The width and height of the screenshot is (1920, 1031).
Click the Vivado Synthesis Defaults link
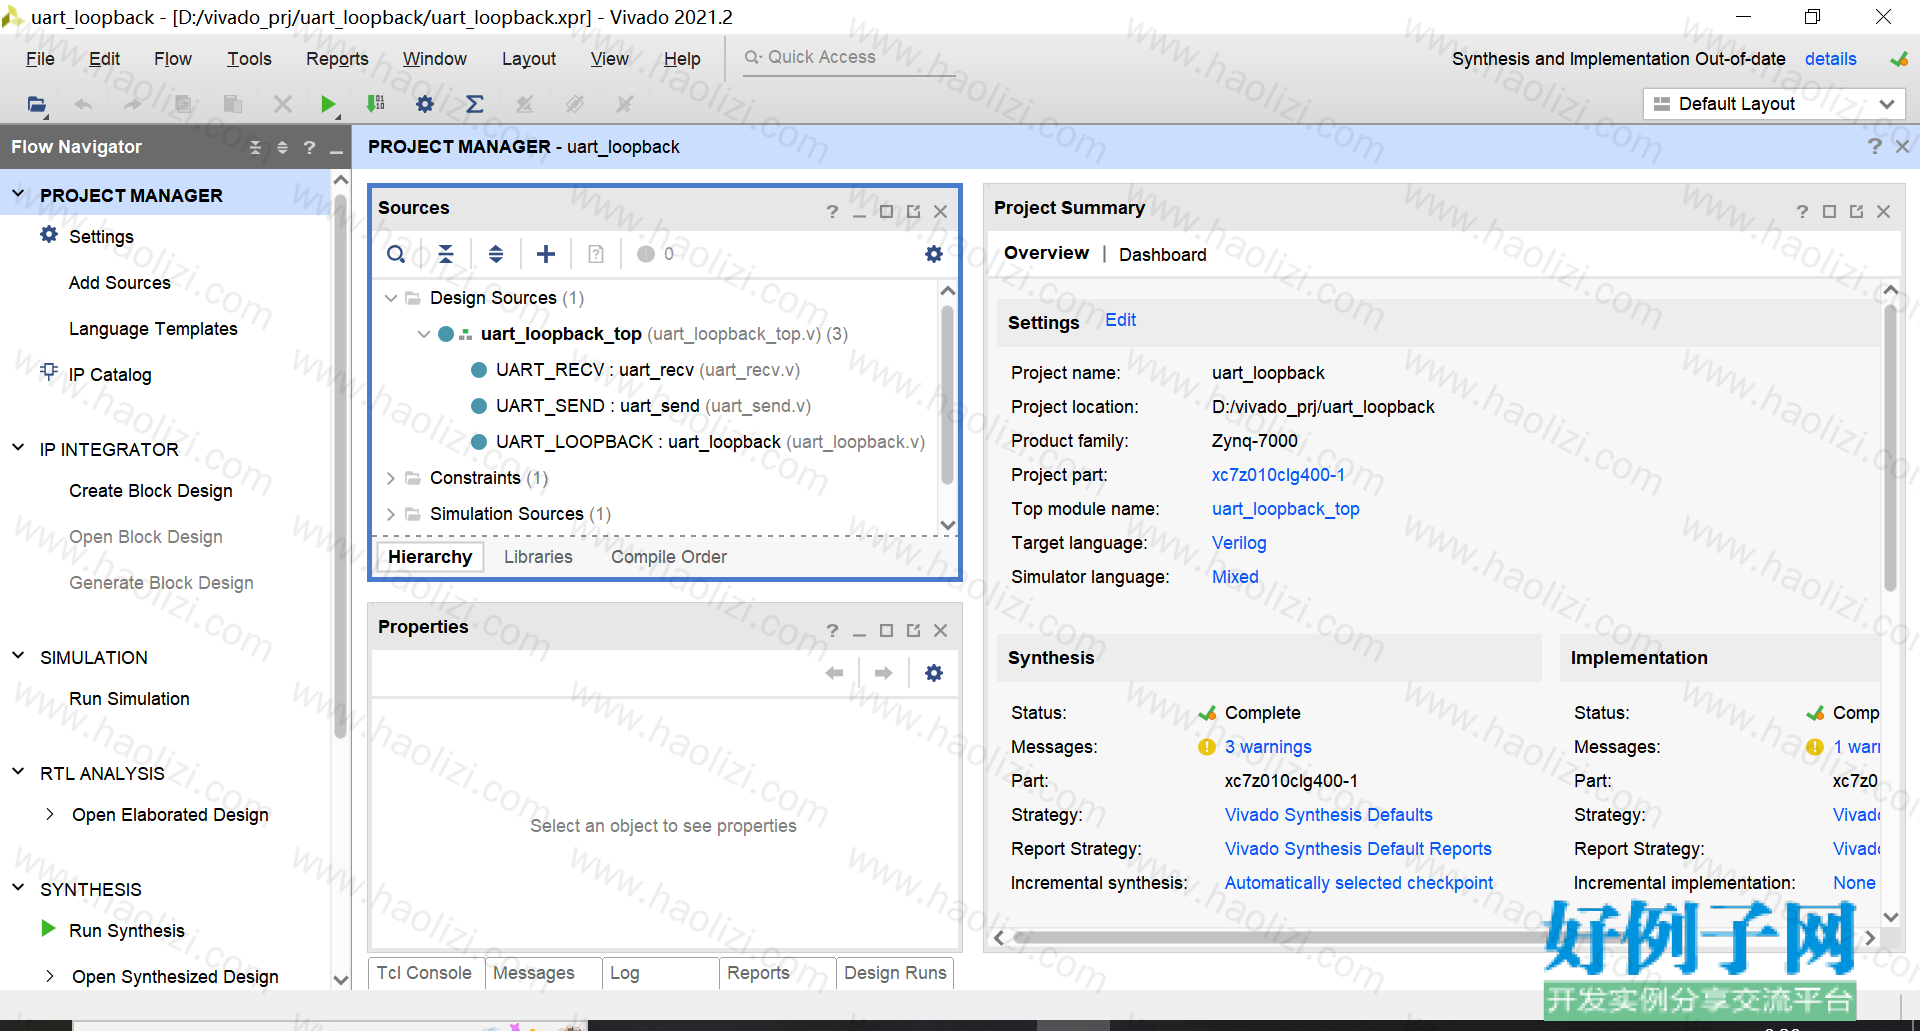(1328, 815)
